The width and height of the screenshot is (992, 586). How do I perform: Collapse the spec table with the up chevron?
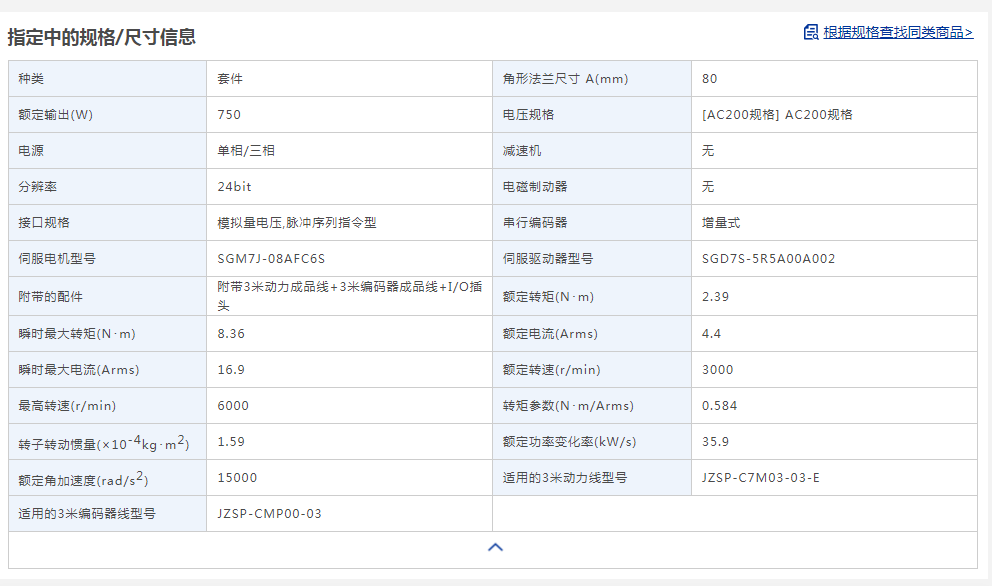tap(495, 547)
